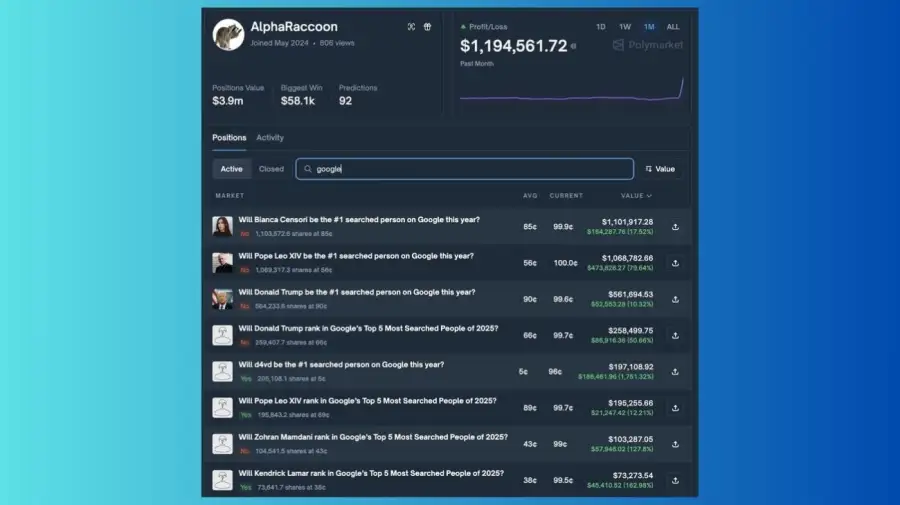Screen dimensions: 900x505
Task: Share the Pope Leo XIV Top 5 position
Action: (x=675, y=408)
